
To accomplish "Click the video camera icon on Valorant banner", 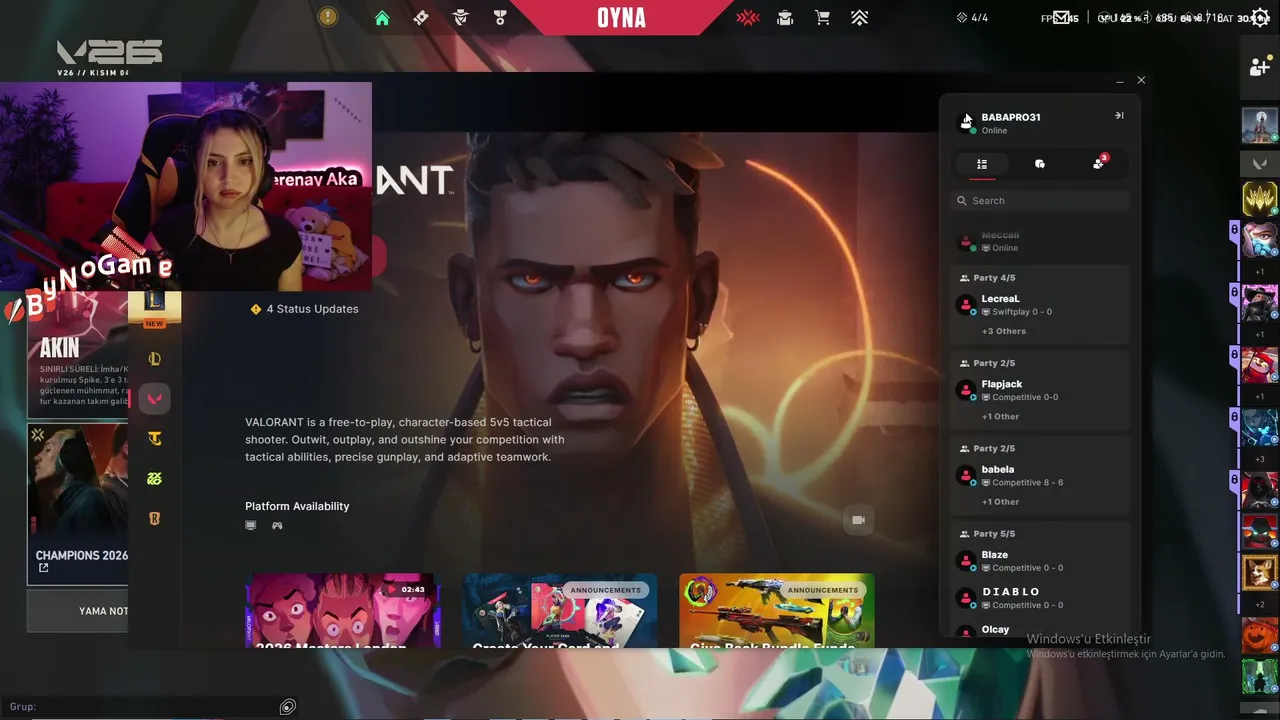I will point(858,520).
